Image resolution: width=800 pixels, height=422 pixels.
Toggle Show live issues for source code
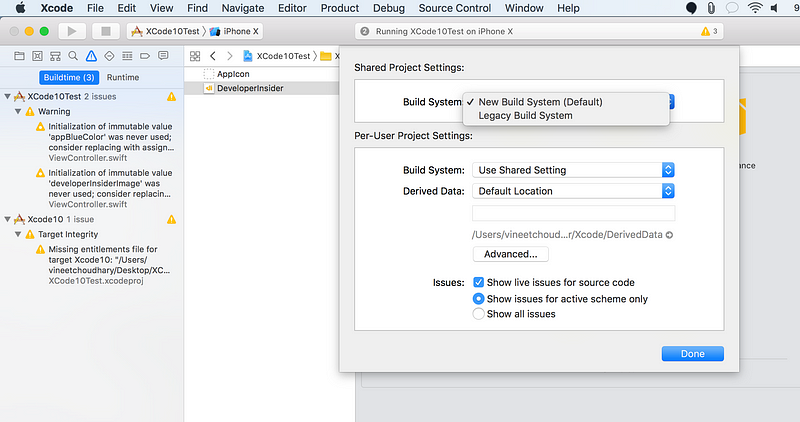point(479,282)
